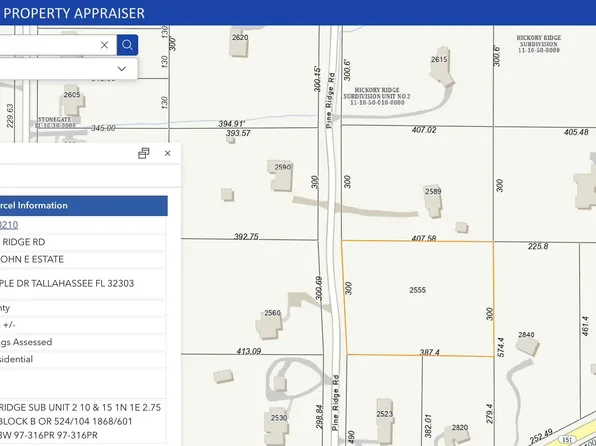Select the building labeled 2523
The width and height of the screenshot is (596, 446).
pos(384,419)
